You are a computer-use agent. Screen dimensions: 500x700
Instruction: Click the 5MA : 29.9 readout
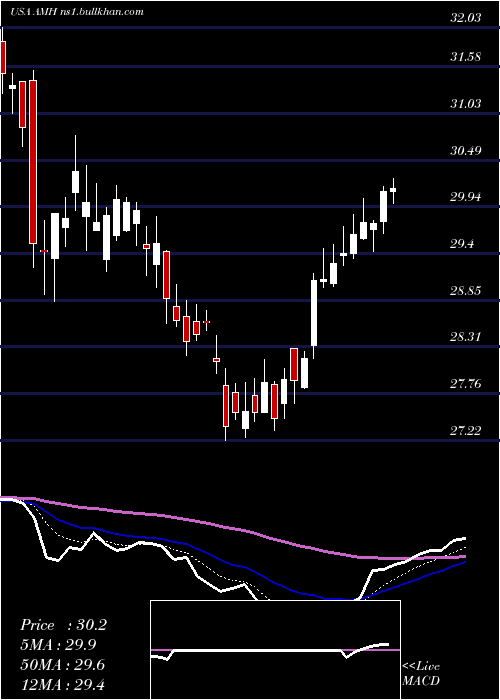(x=58, y=645)
